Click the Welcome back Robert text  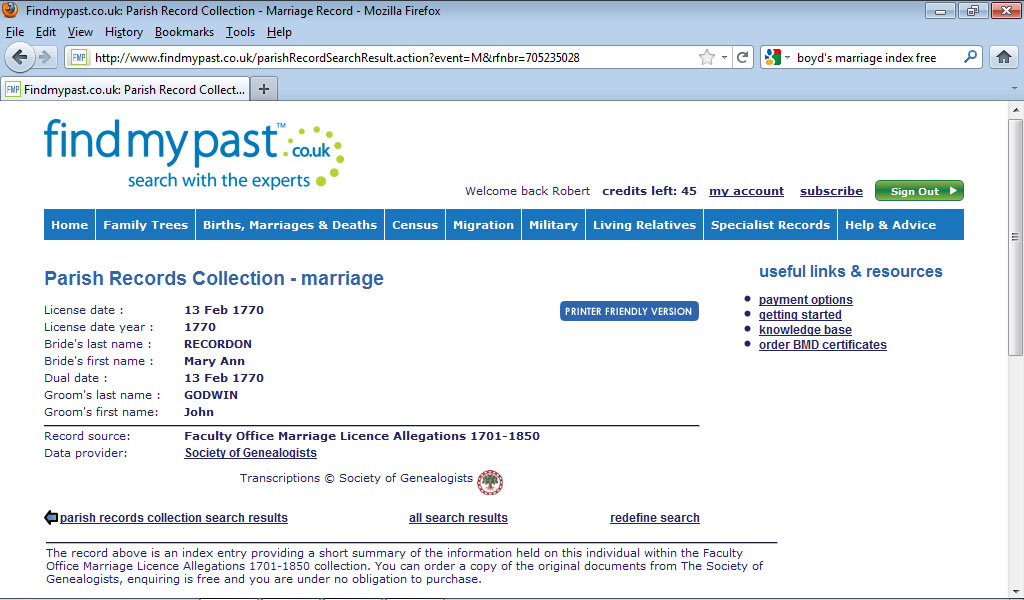click(527, 191)
